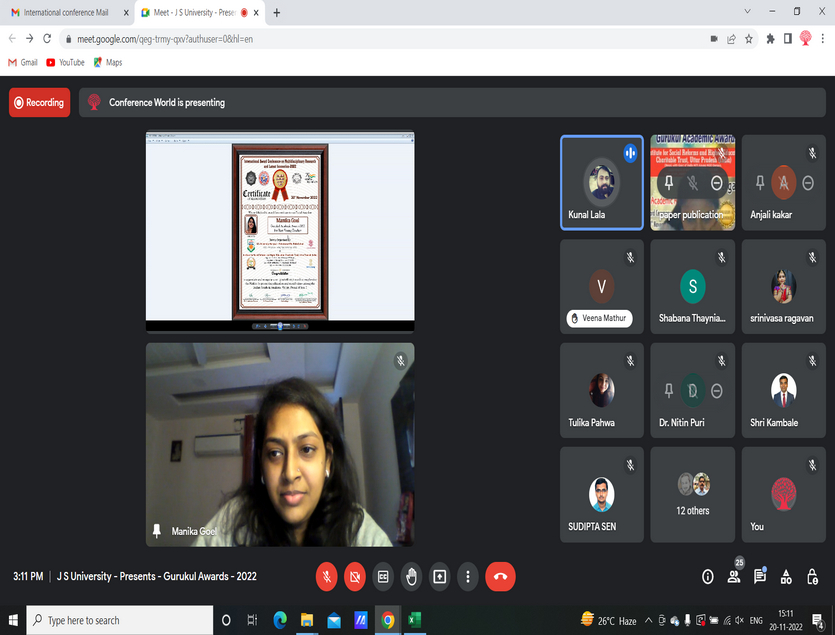Viewport: 835px width, 635px height.
Task: Open the Windows Start menu
Action: click(x=13, y=620)
